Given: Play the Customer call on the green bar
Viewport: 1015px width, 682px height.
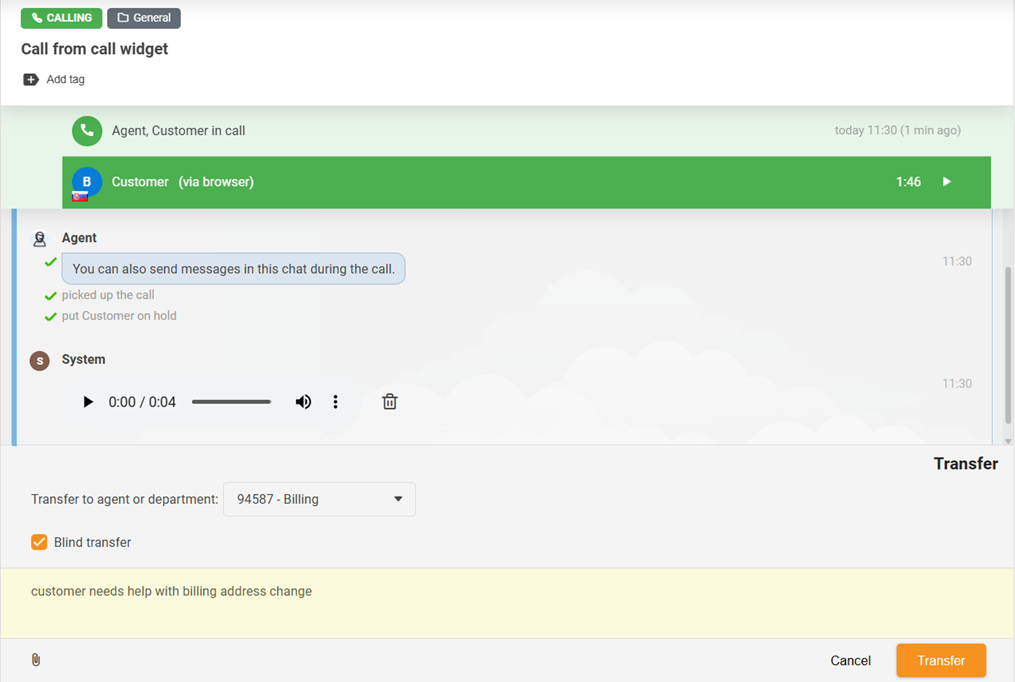Looking at the screenshot, I should pos(945,182).
